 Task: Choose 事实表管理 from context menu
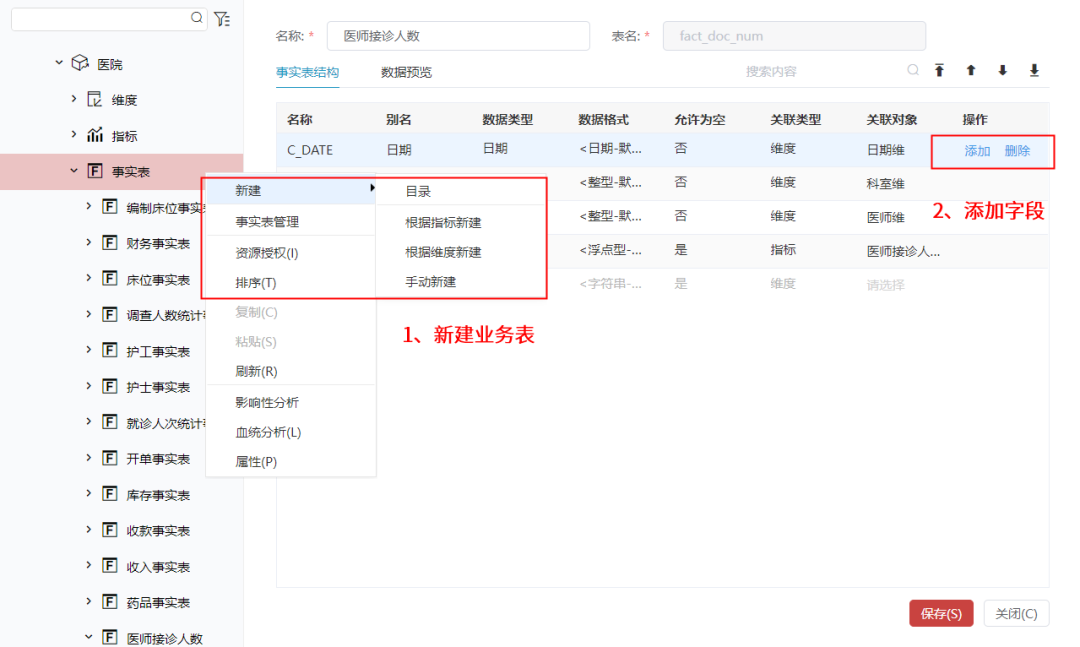291,222
